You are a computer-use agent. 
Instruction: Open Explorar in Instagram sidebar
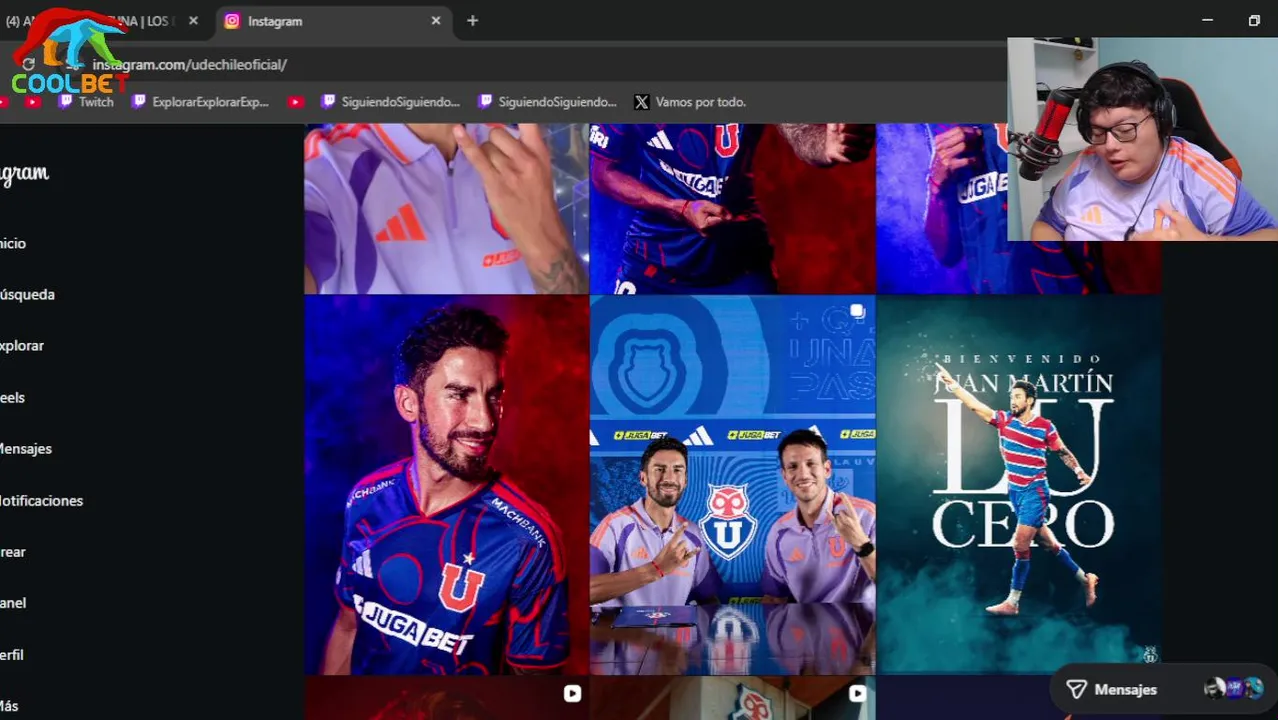click(22, 345)
